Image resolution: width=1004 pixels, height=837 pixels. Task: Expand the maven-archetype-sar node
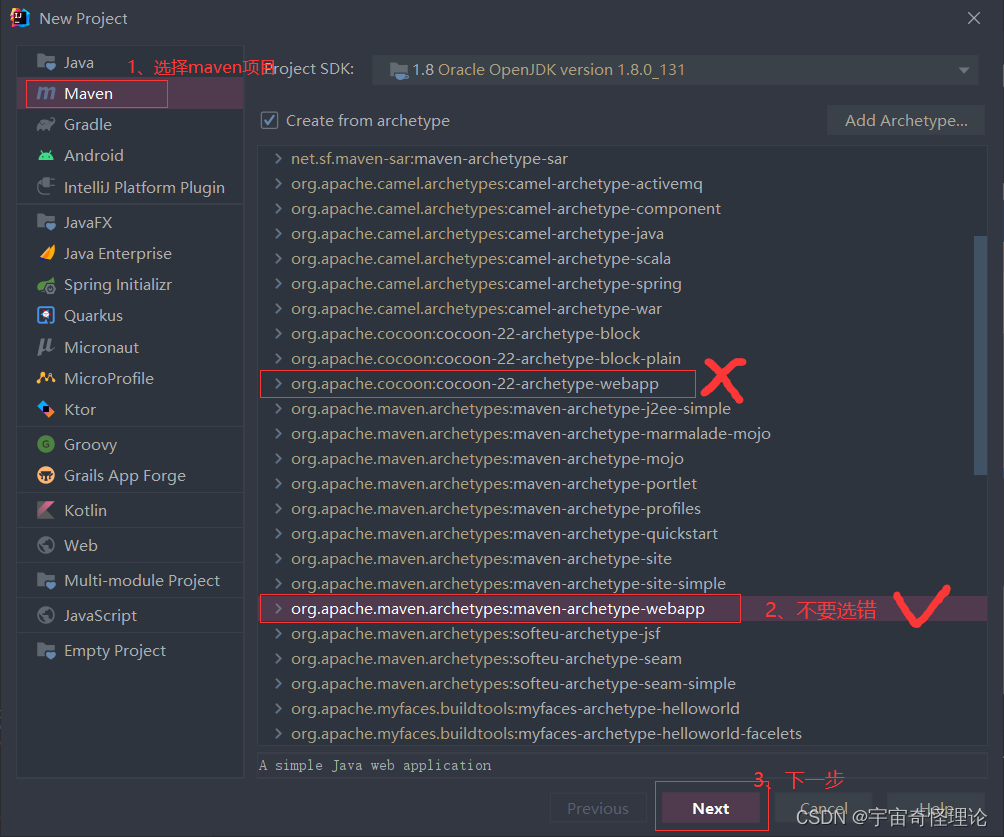[x=278, y=158]
